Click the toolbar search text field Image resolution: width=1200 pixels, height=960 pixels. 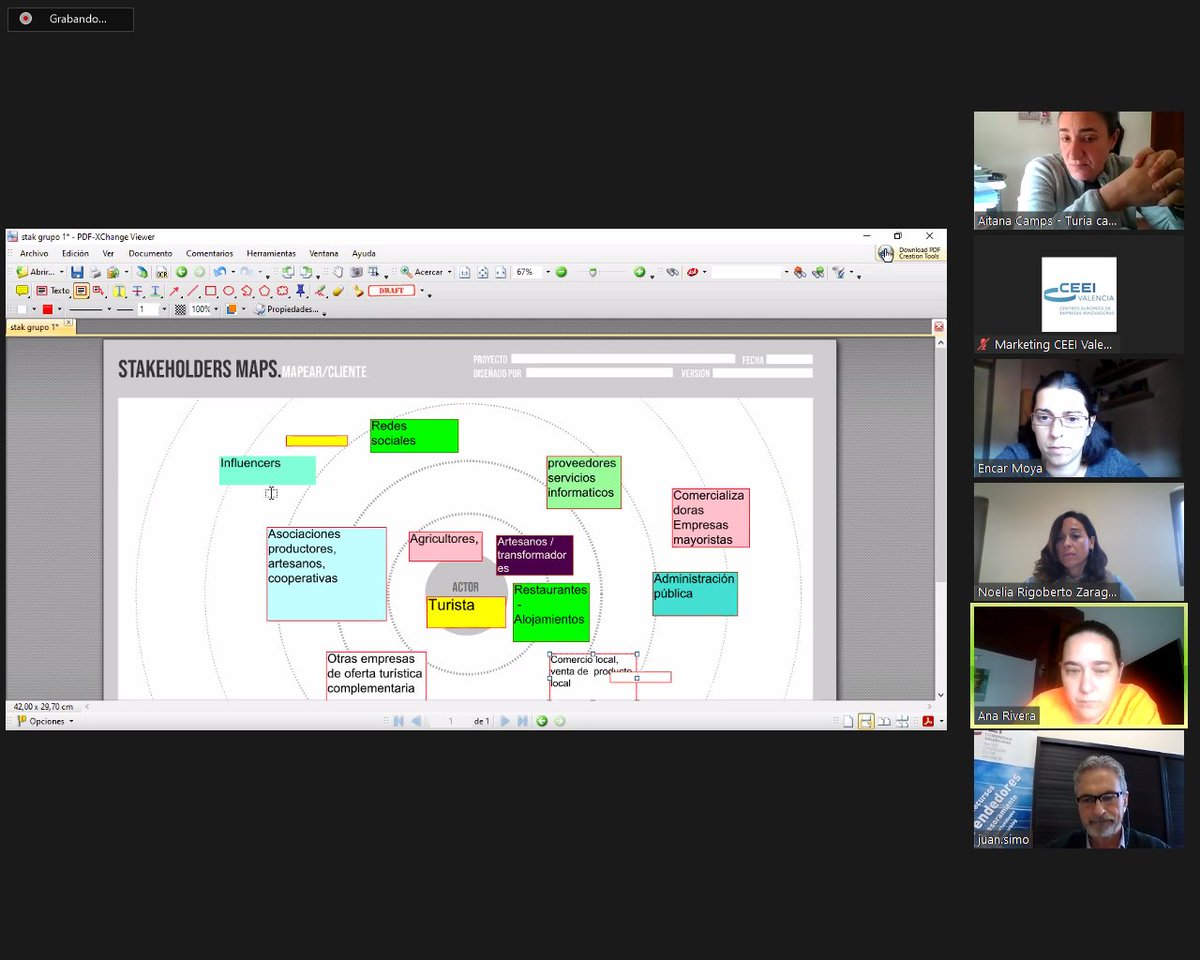tap(746, 272)
